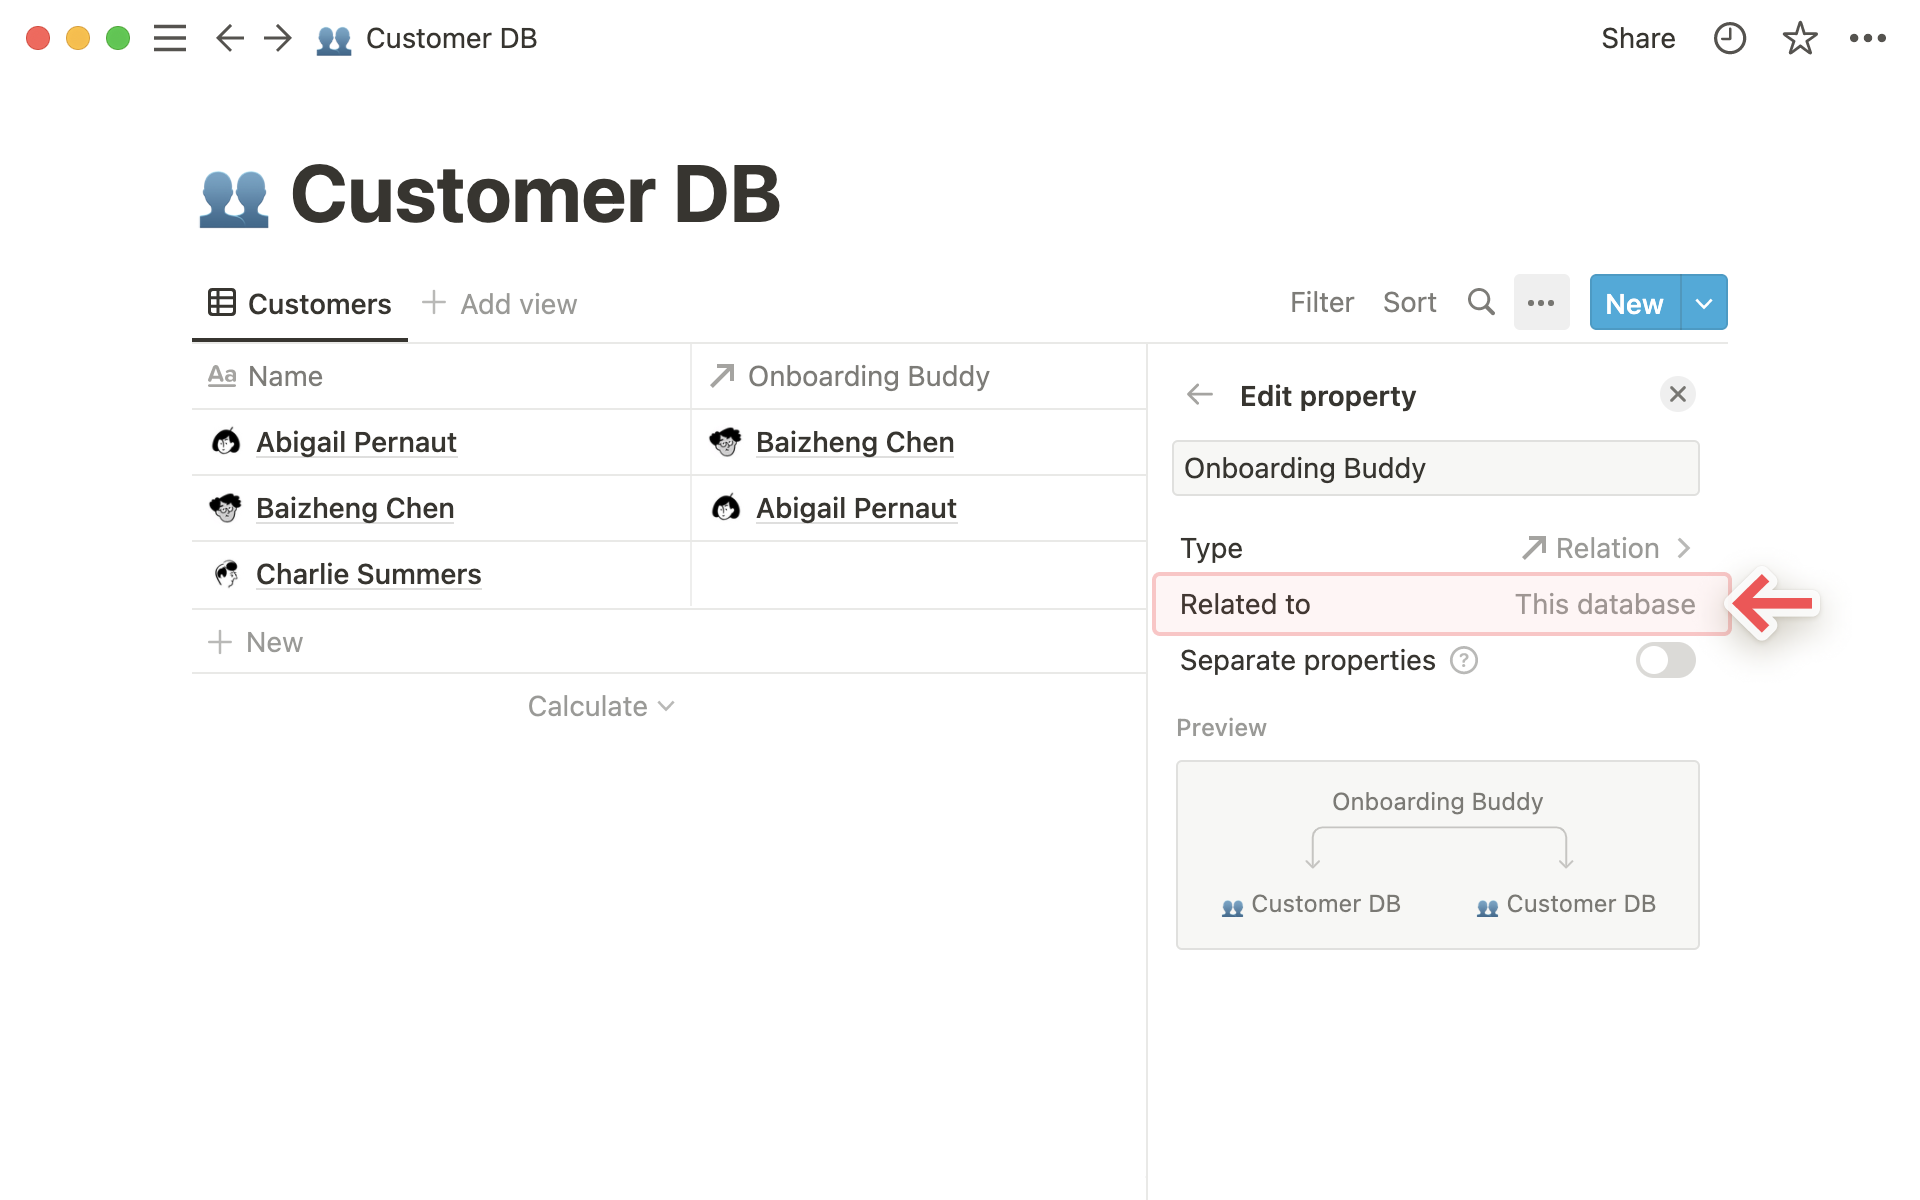
Task: Click the New entry dropdown arrow
Action: pos(1703,303)
